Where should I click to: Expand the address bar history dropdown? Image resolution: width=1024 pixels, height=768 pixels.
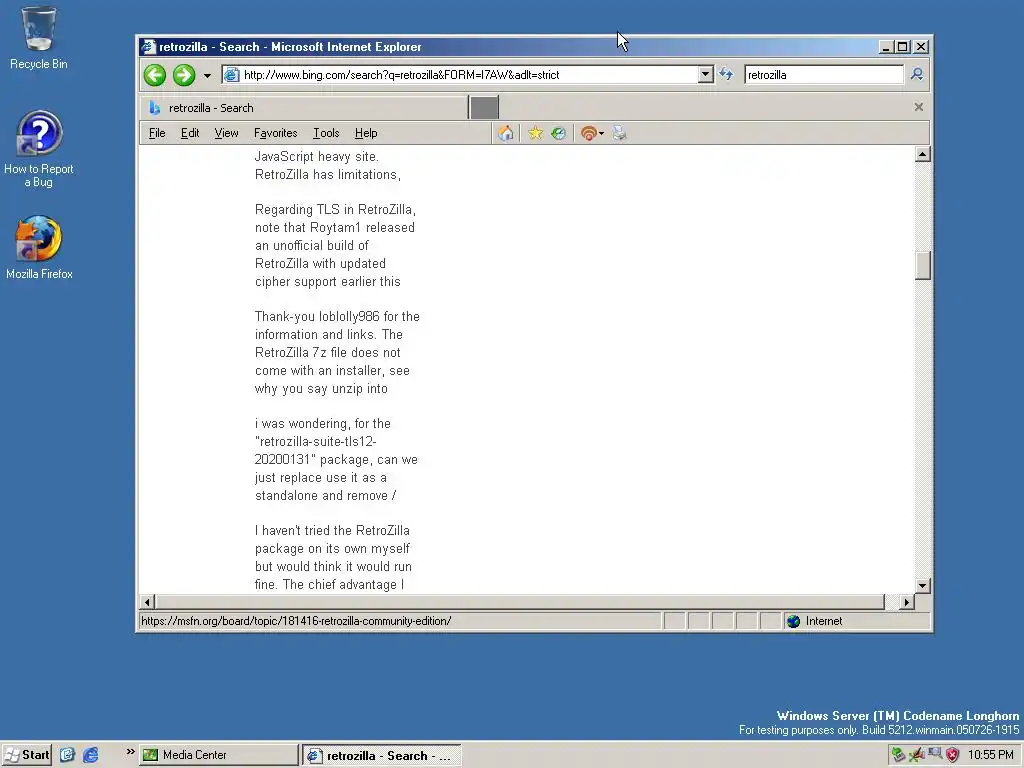705,74
